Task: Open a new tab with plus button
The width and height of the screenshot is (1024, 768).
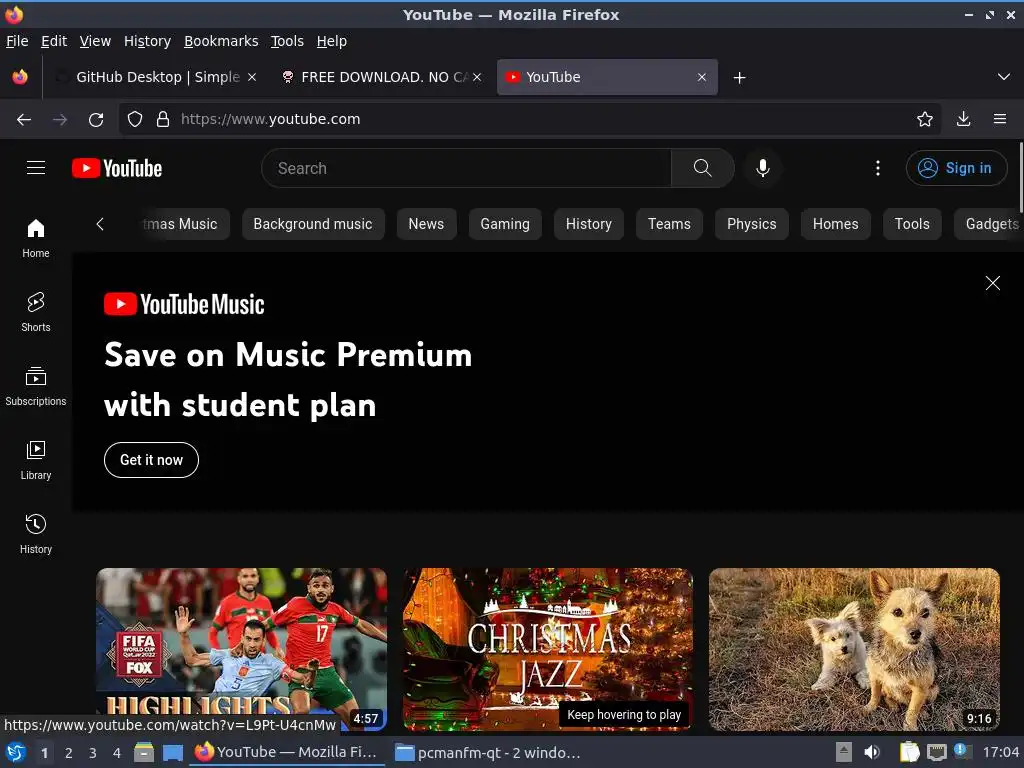Action: (x=739, y=78)
